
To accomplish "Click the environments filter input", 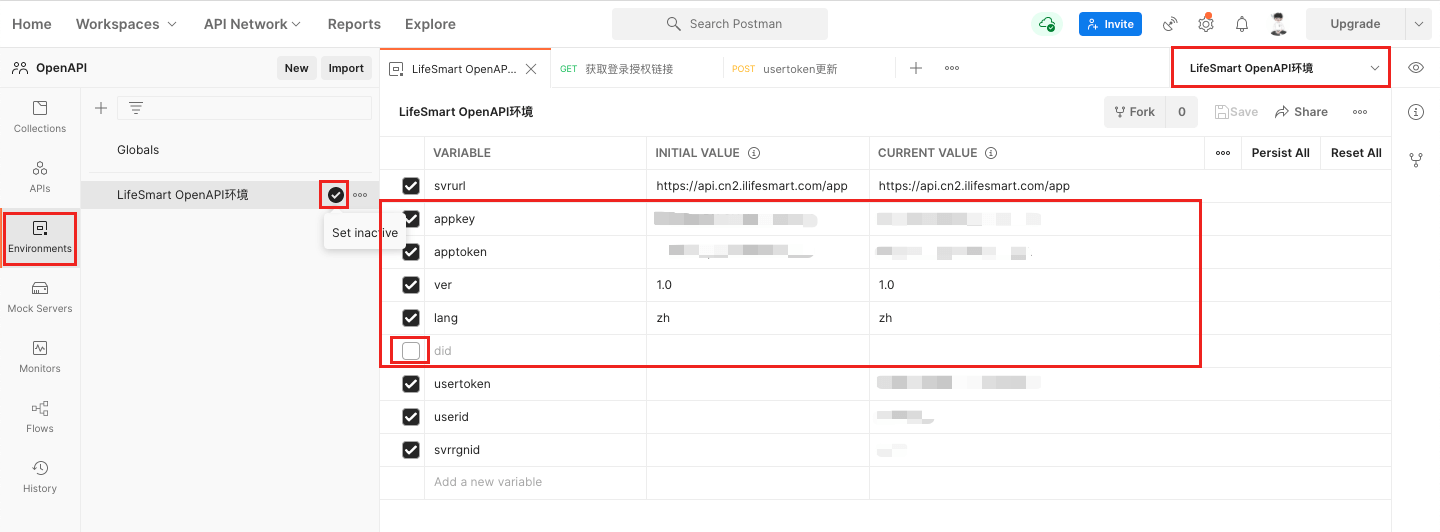I will (244, 108).
